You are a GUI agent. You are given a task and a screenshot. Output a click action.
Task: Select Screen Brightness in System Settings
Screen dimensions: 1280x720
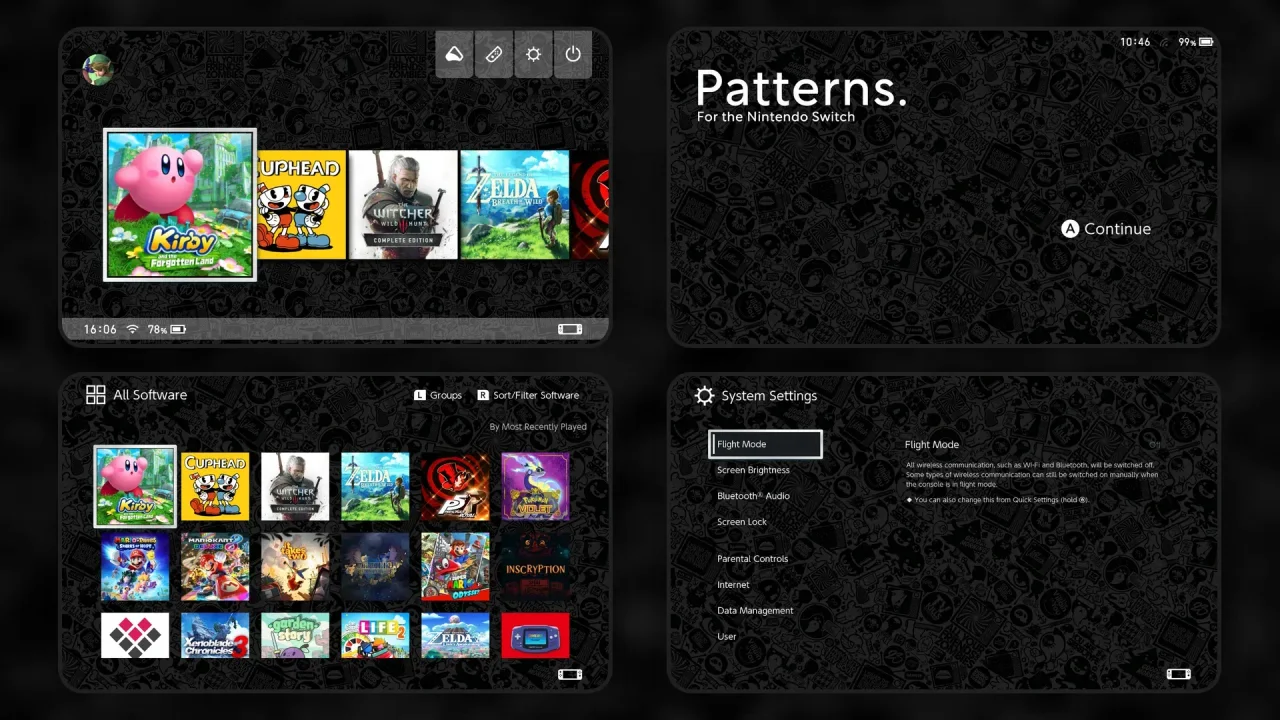coord(753,470)
